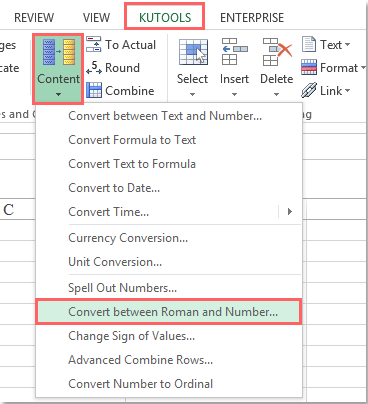Click the Delete tools icon
368x404 pixels.
tap(277, 51)
